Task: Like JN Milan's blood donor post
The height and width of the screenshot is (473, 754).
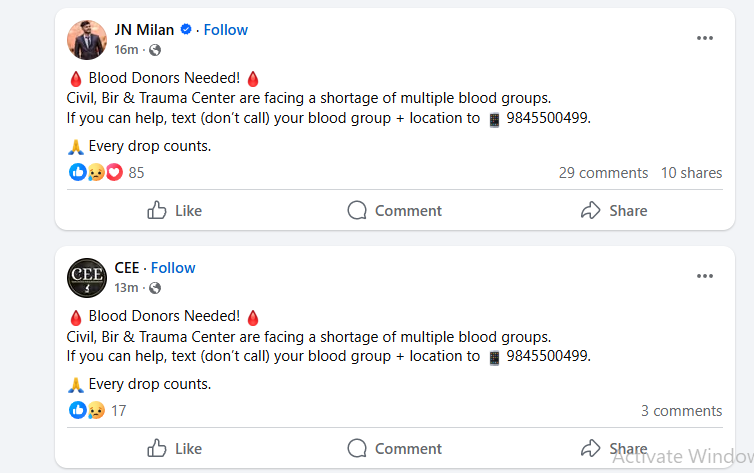Action: [x=175, y=211]
